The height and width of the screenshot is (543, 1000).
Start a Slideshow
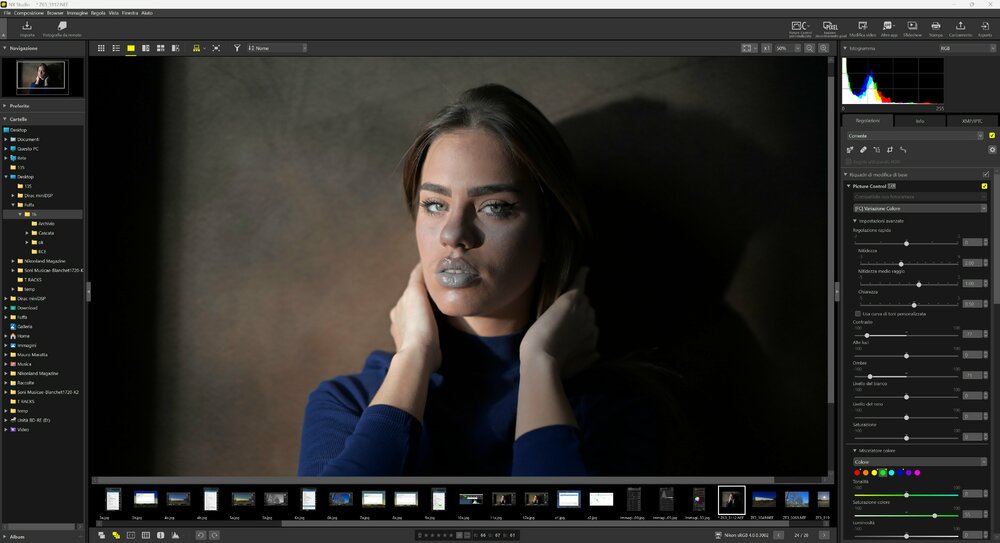pyautogui.click(x=912, y=28)
